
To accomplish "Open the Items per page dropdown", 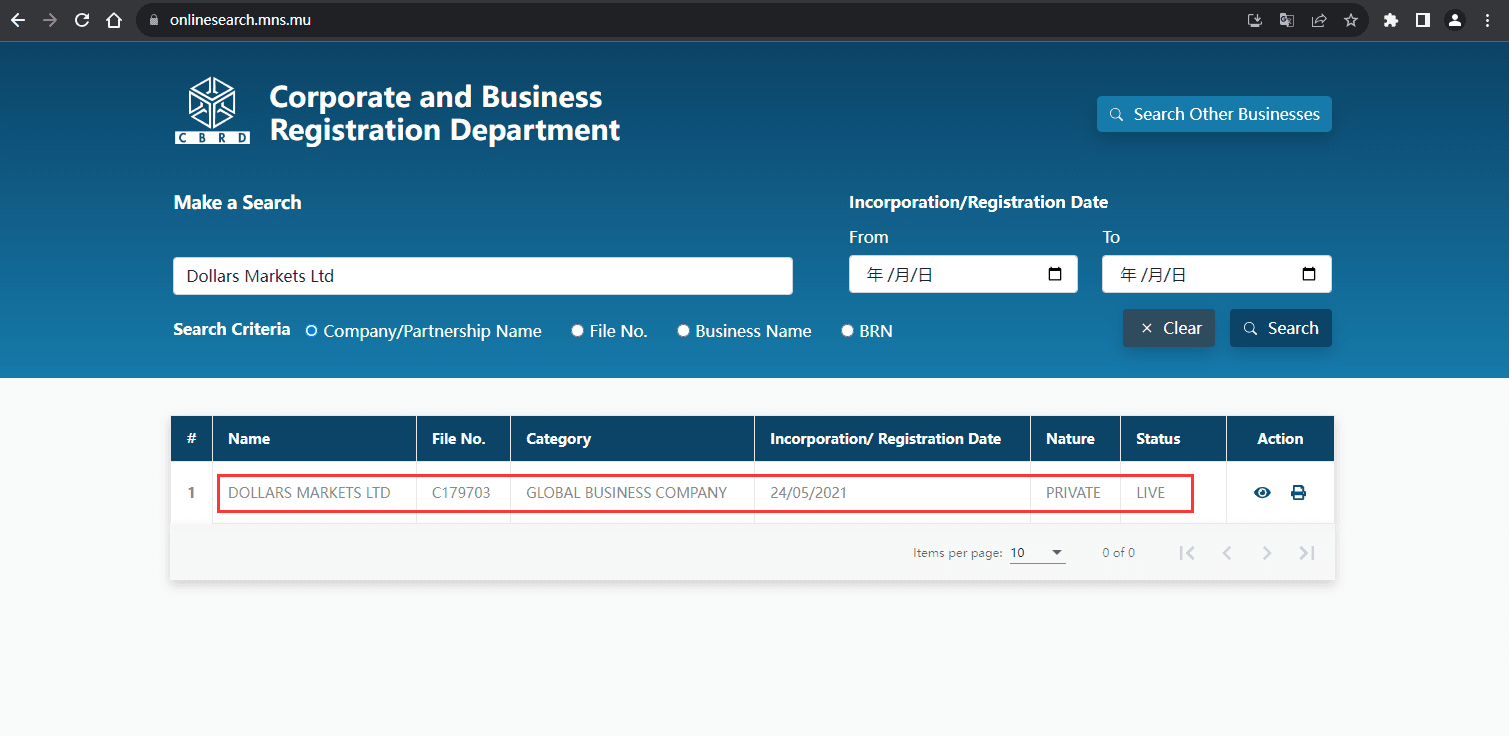I will (1037, 553).
